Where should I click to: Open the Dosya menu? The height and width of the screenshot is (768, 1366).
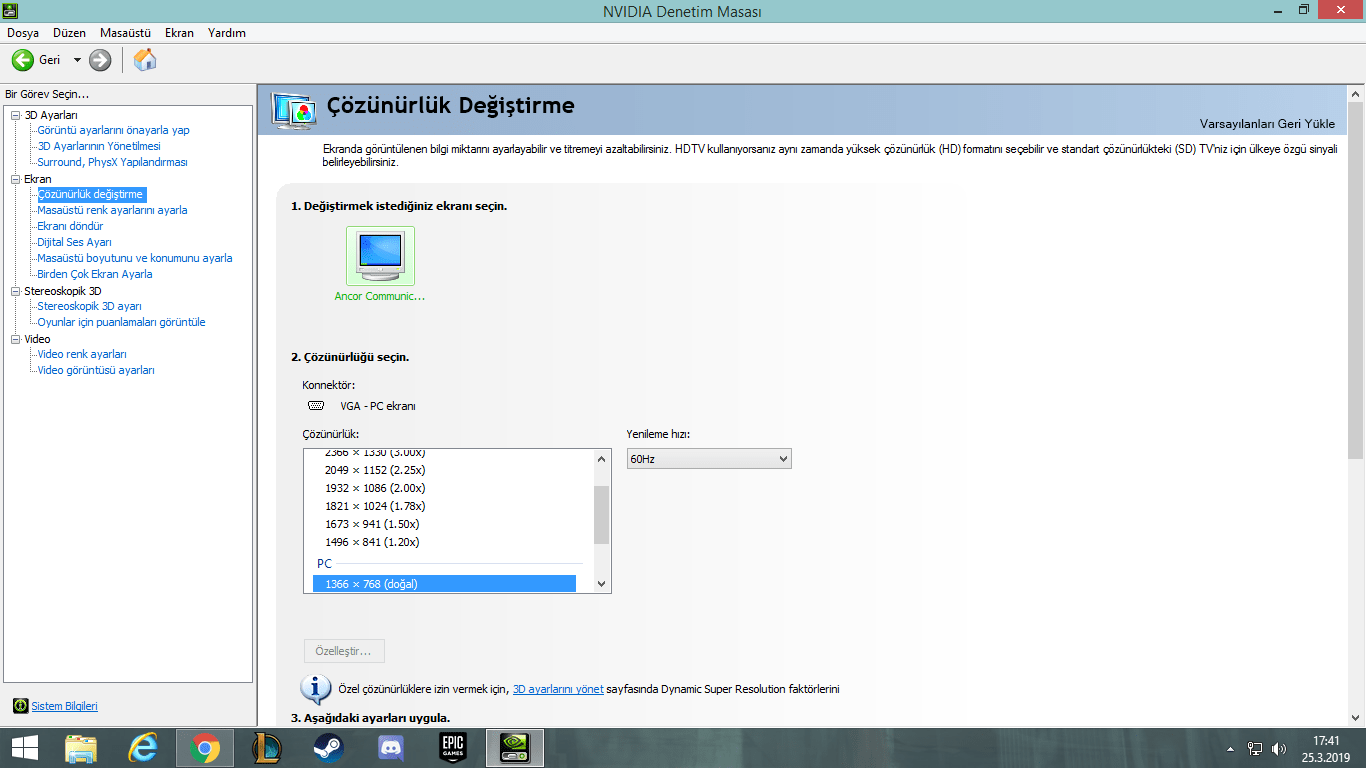(x=23, y=33)
